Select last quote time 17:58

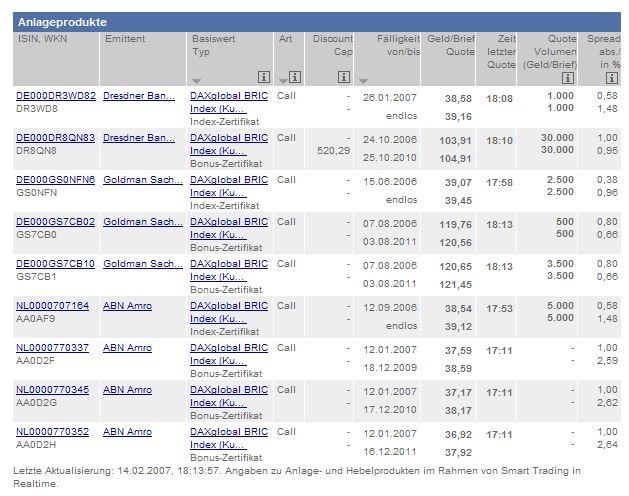click(x=499, y=183)
